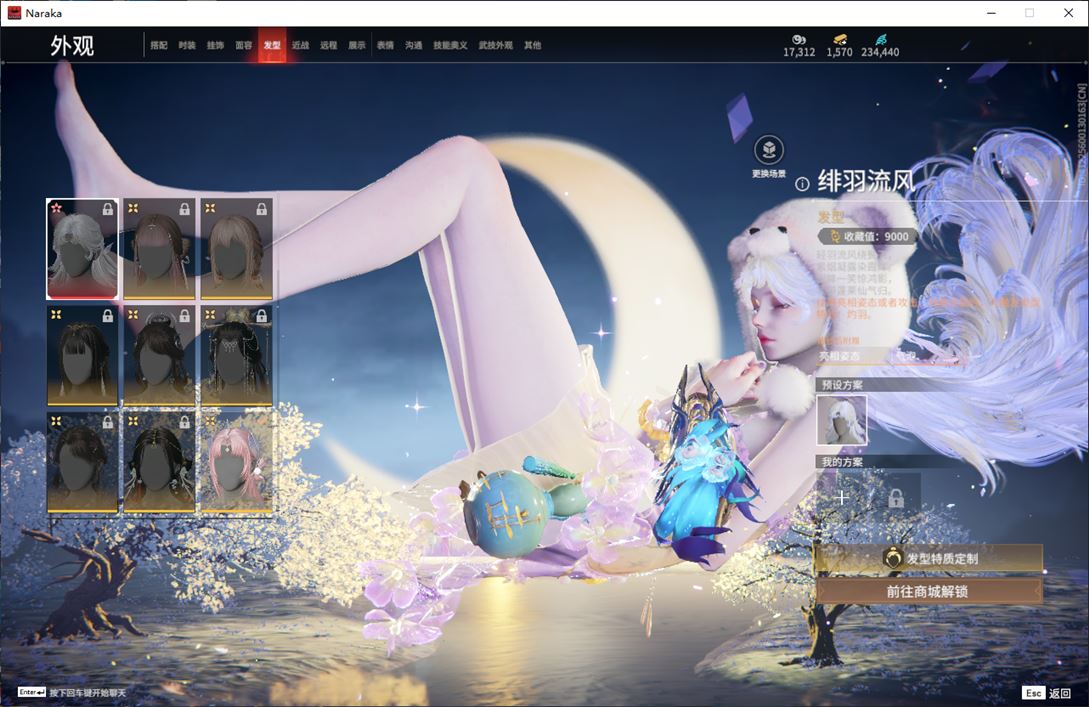Click the Naraka app icon in title bar
Screen dimensions: 1089x707
14,13
